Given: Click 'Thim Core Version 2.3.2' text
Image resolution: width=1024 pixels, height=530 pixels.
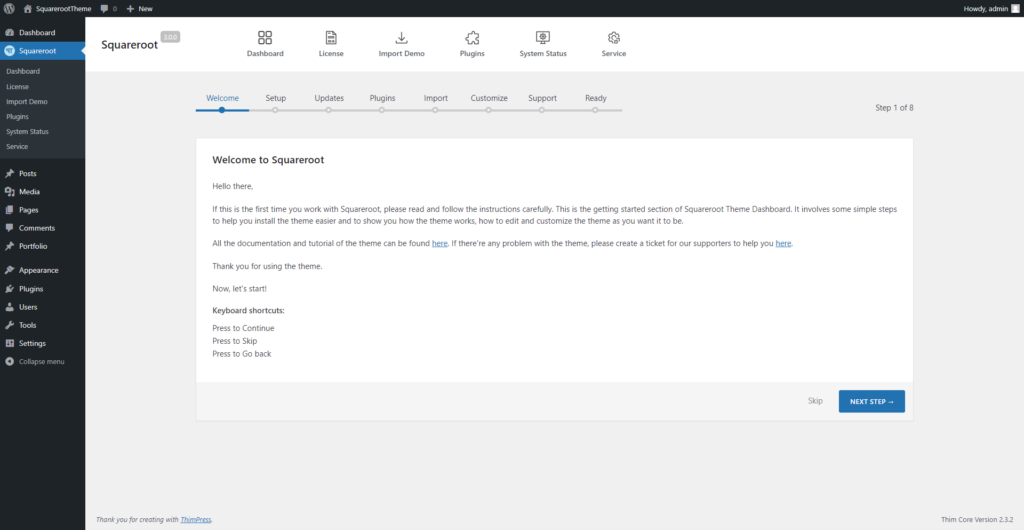Looking at the screenshot, I should (977, 520).
